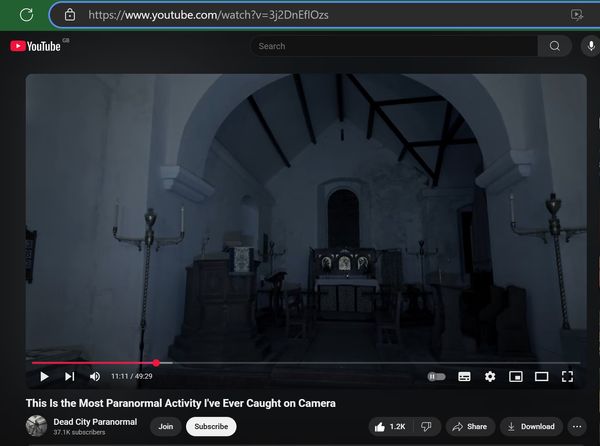Skip to the next video
This screenshot has height=446, width=600.
pos(69,376)
